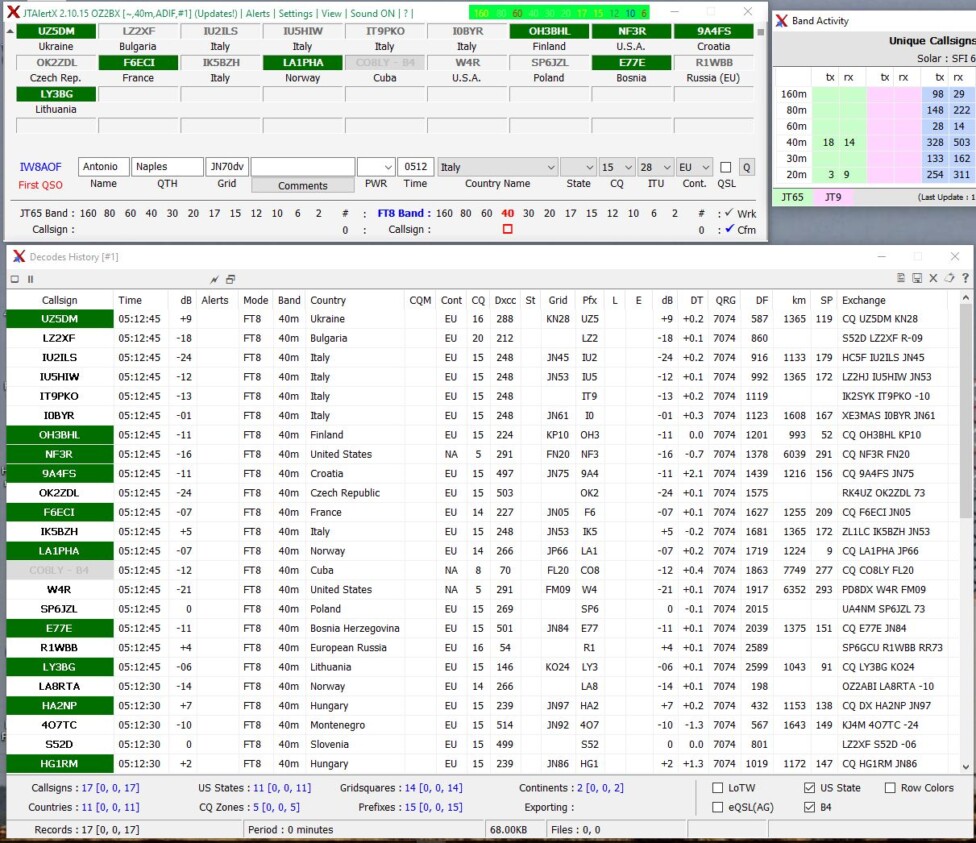Click the X clear icon in Decodes History toolbar
Image resolution: width=976 pixels, height=843 pixels.
[x=933, y=278]
